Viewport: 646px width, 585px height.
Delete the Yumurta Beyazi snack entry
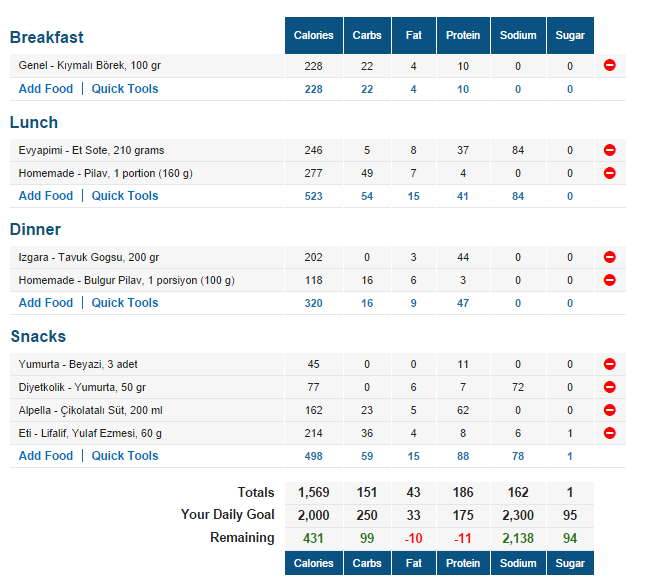(x=609, y=364)
